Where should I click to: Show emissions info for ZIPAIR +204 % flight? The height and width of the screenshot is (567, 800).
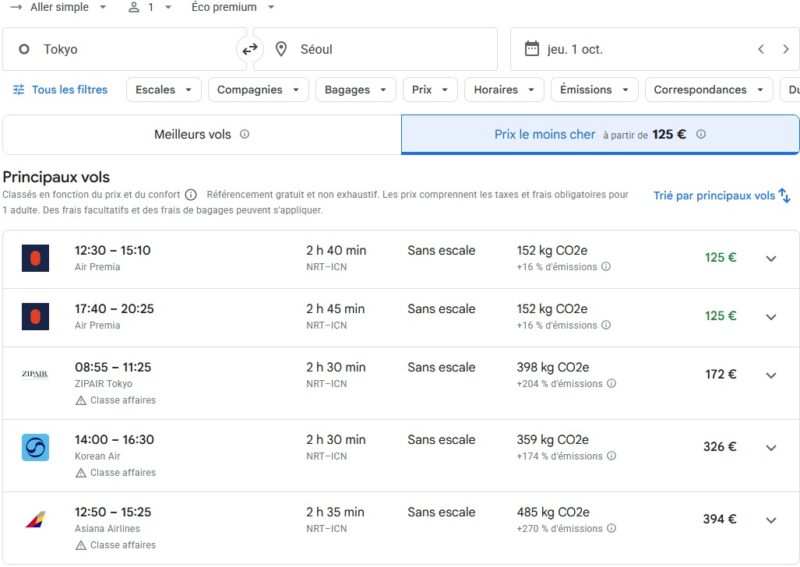pyautogui.click(x=611, y=383)
